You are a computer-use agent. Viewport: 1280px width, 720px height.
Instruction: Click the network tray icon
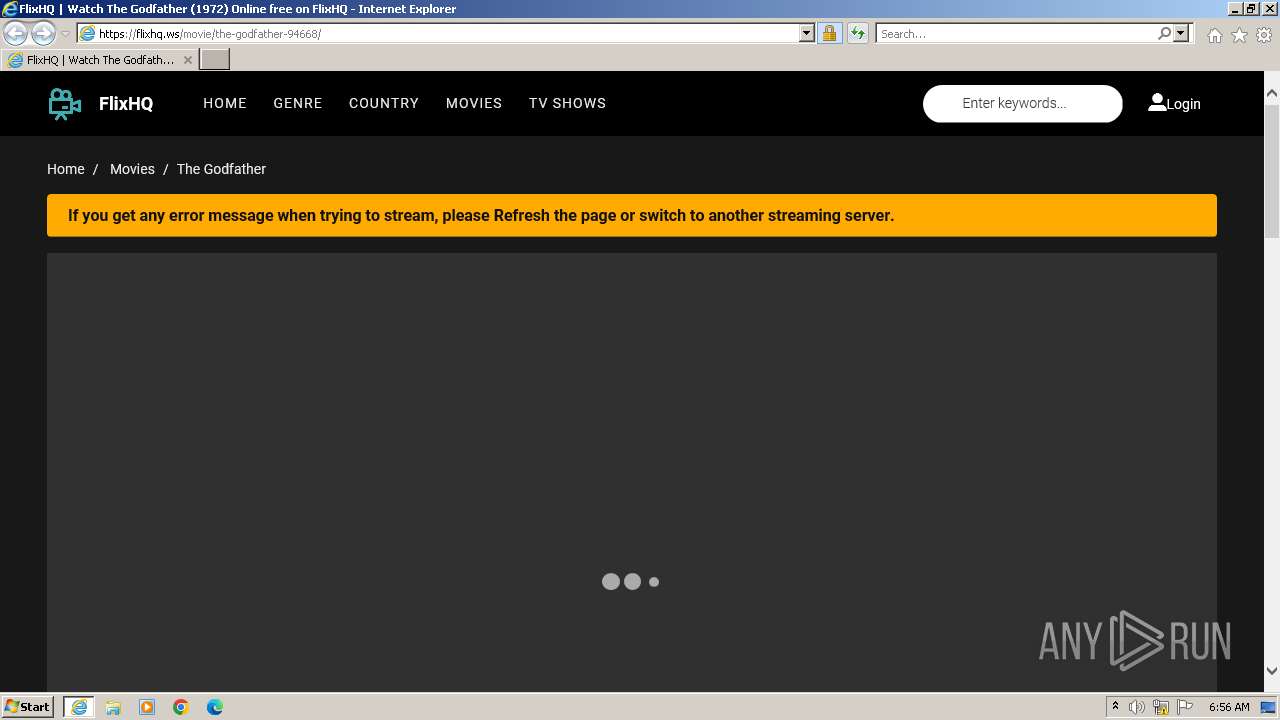tap(1161, 707)
